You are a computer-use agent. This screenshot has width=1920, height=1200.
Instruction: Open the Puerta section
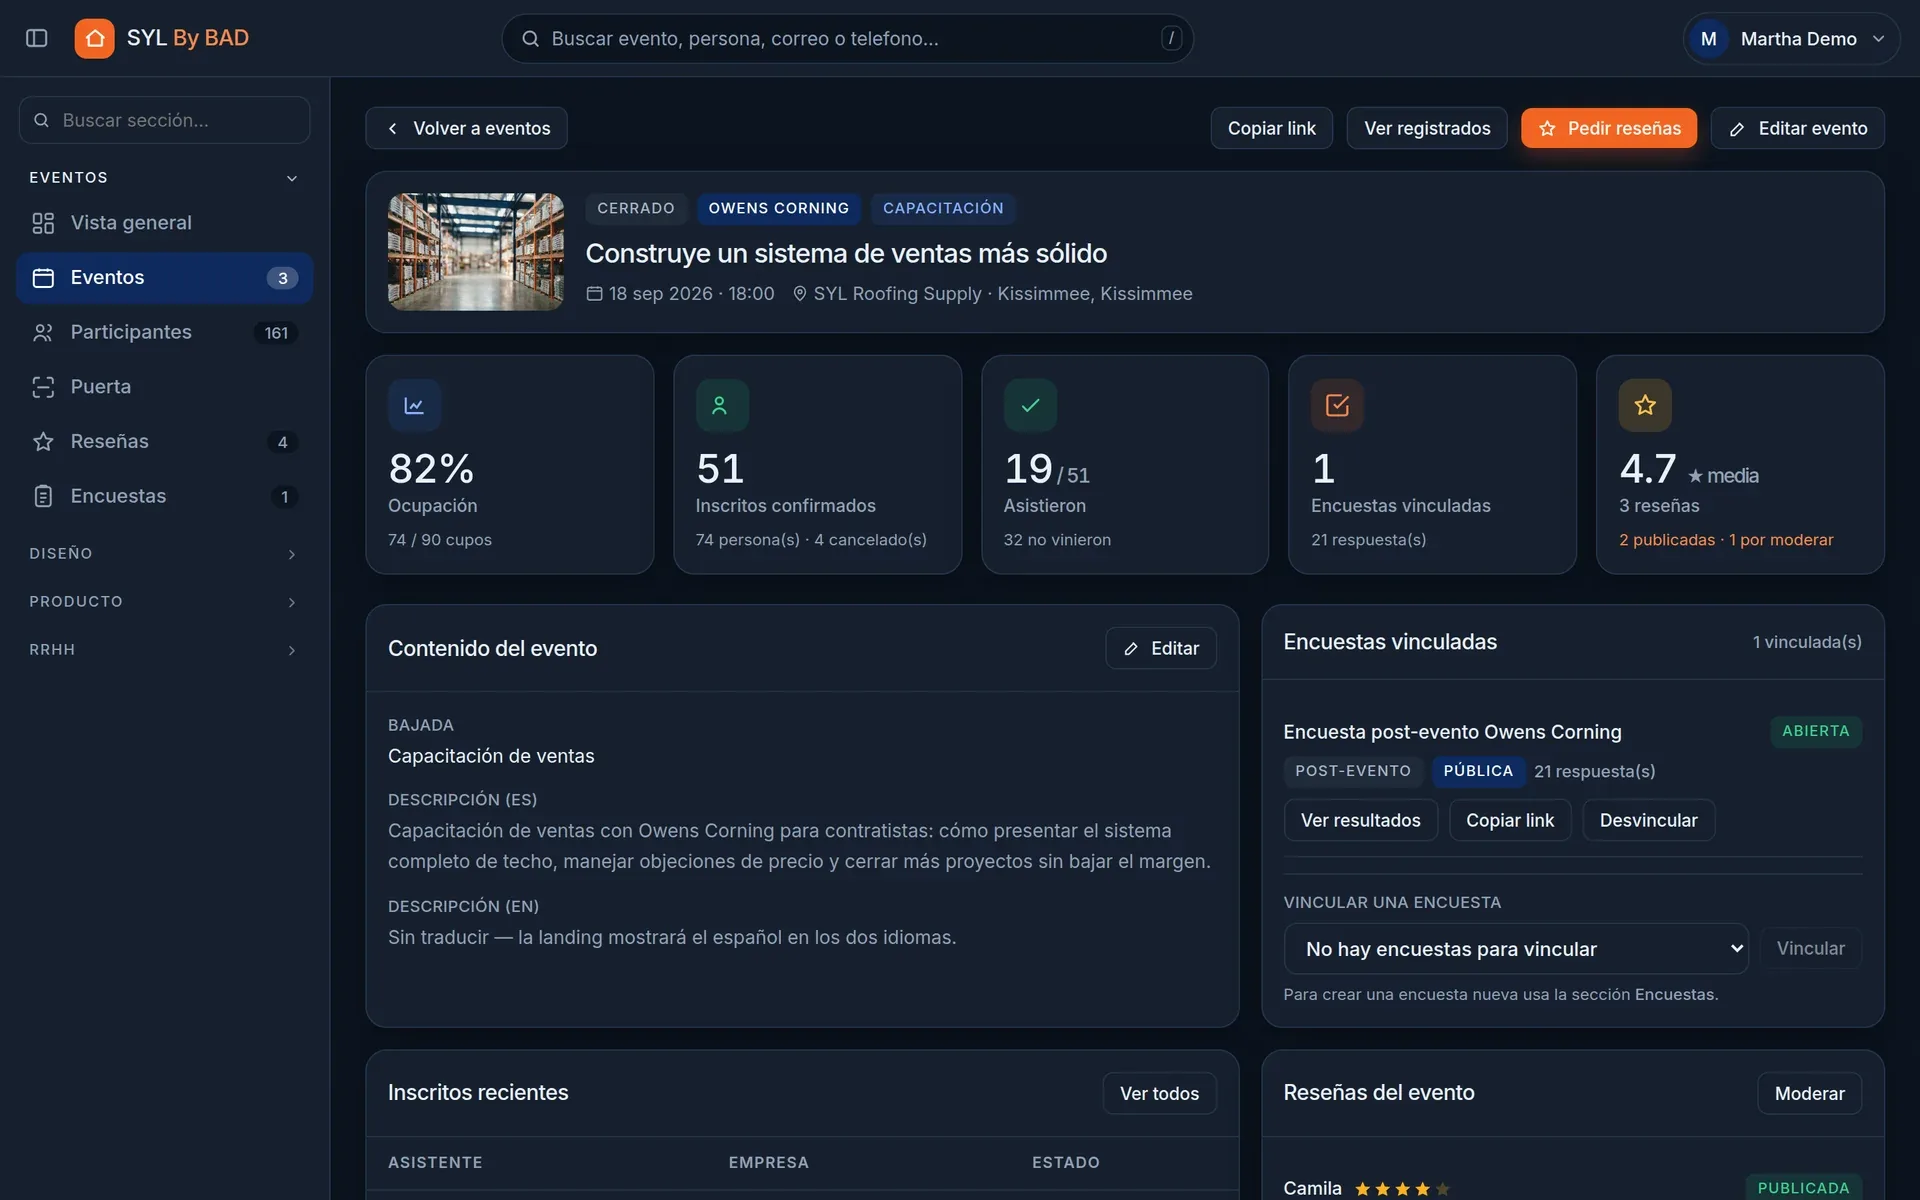tap(164, 387)
